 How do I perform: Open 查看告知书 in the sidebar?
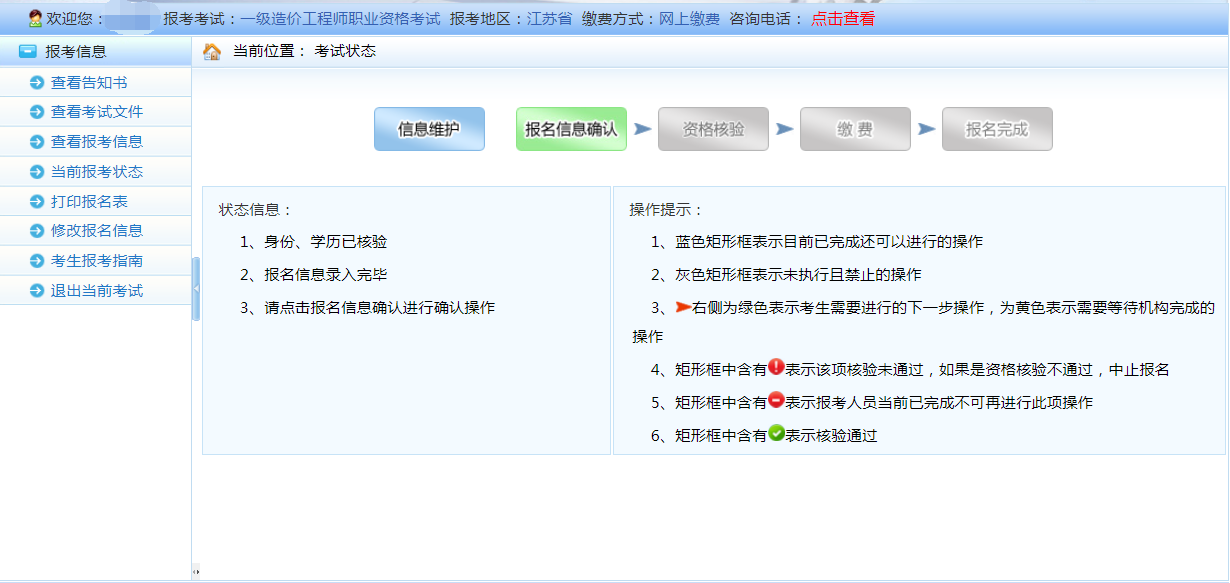(x=89, y=83)
